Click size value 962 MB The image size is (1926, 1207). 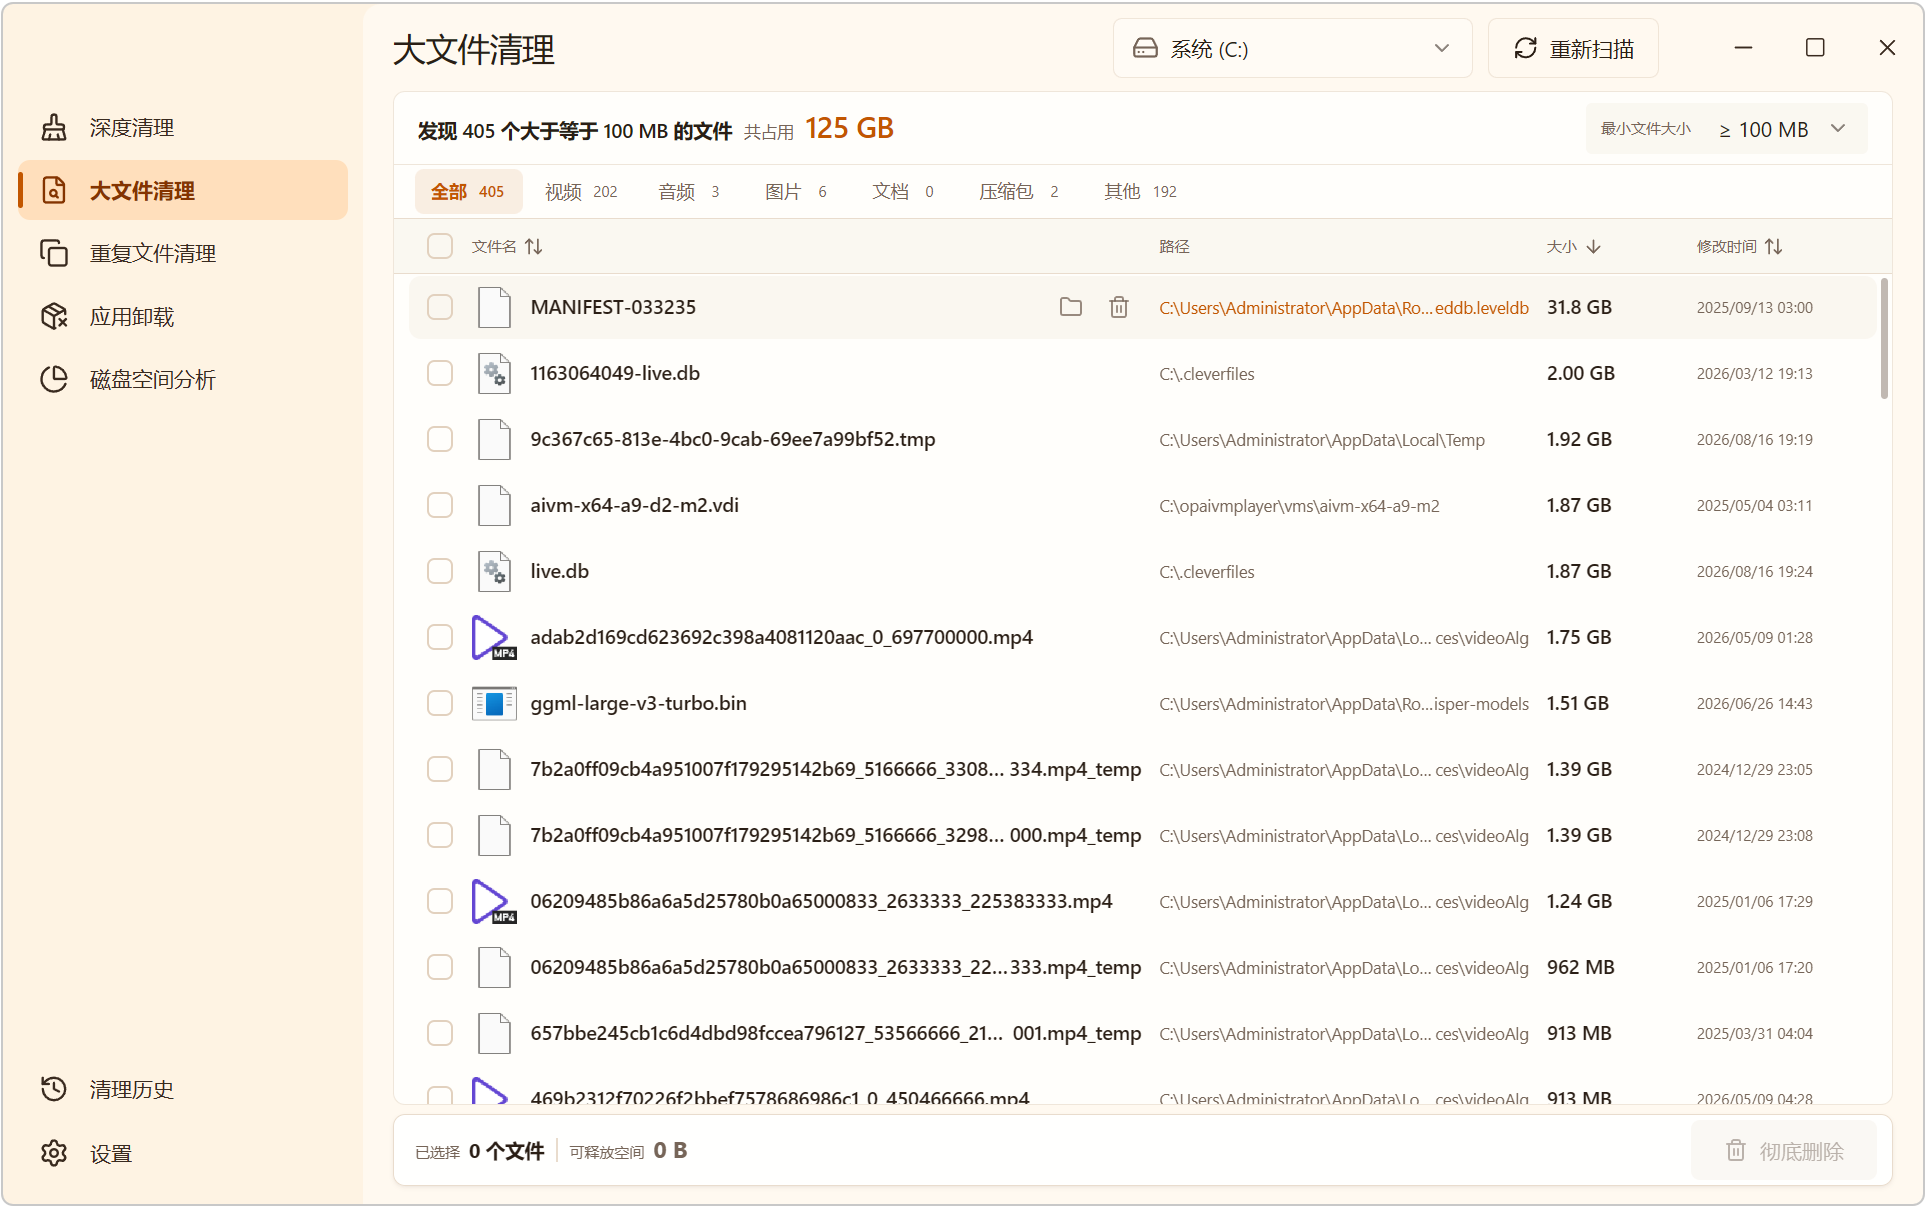[x=1580, y=967]
